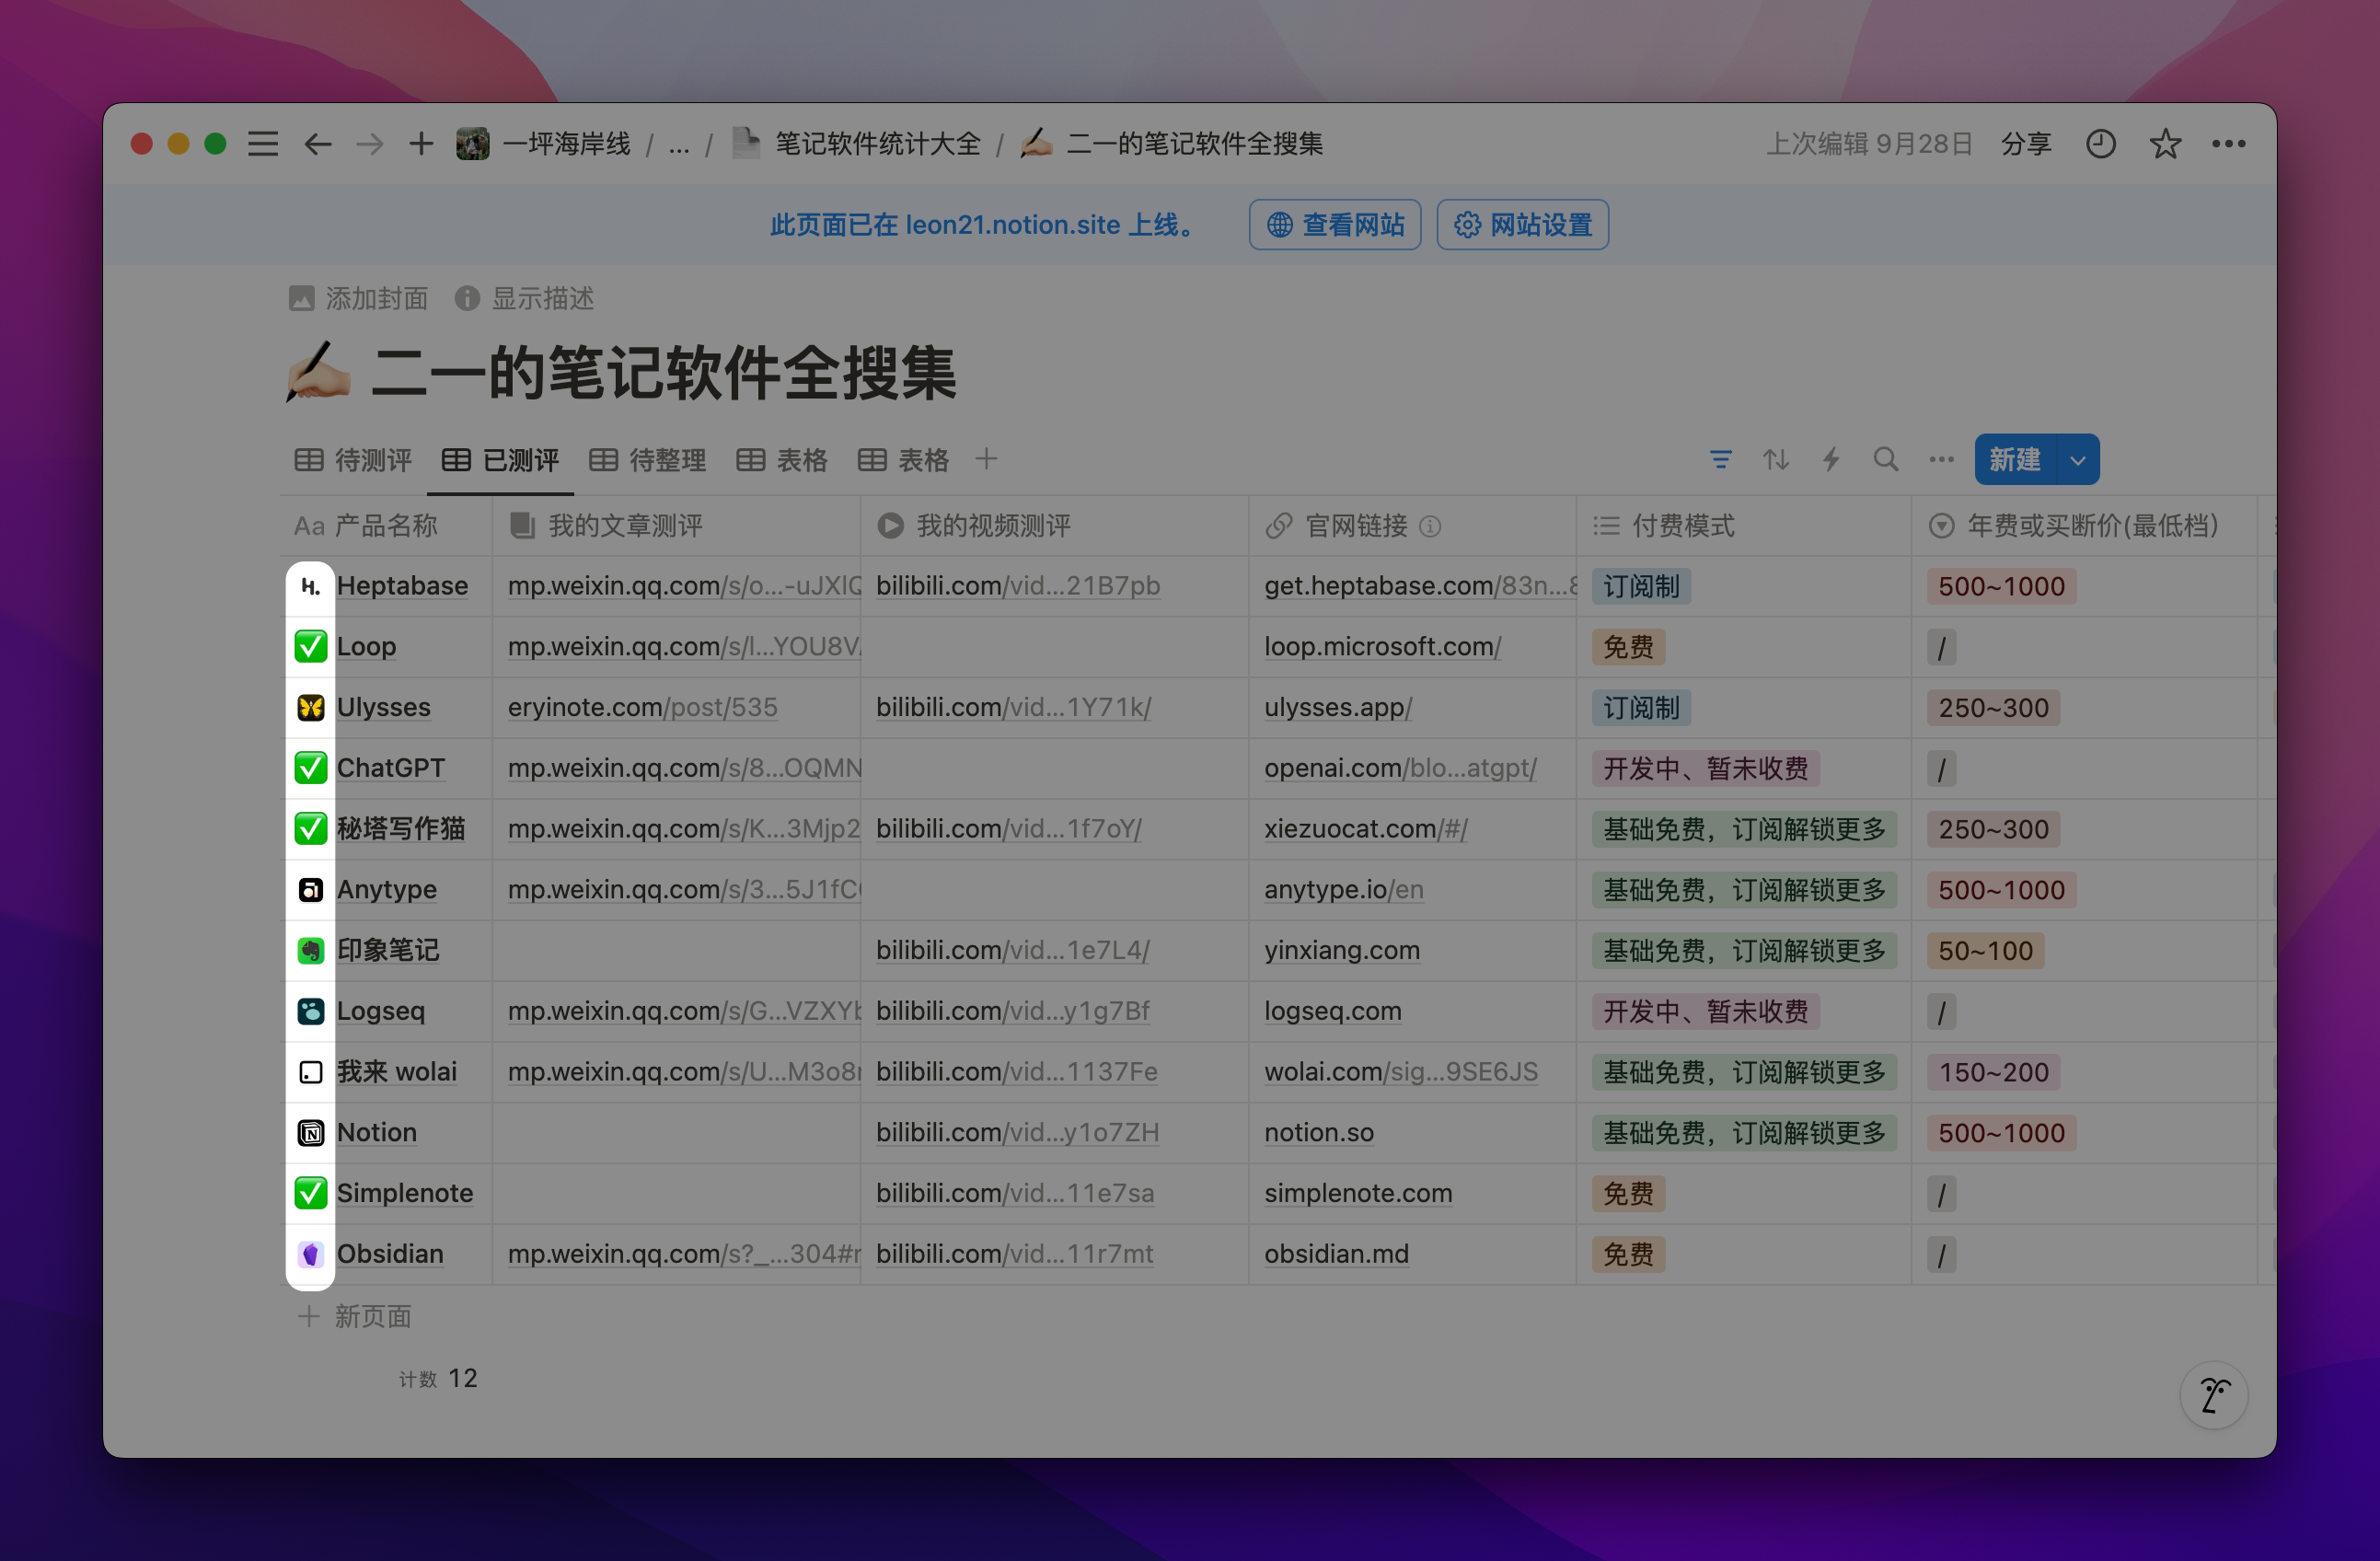The image size is (2380, 1561).
Task: Click the sort arrows icon
Action: [1776, 460]
